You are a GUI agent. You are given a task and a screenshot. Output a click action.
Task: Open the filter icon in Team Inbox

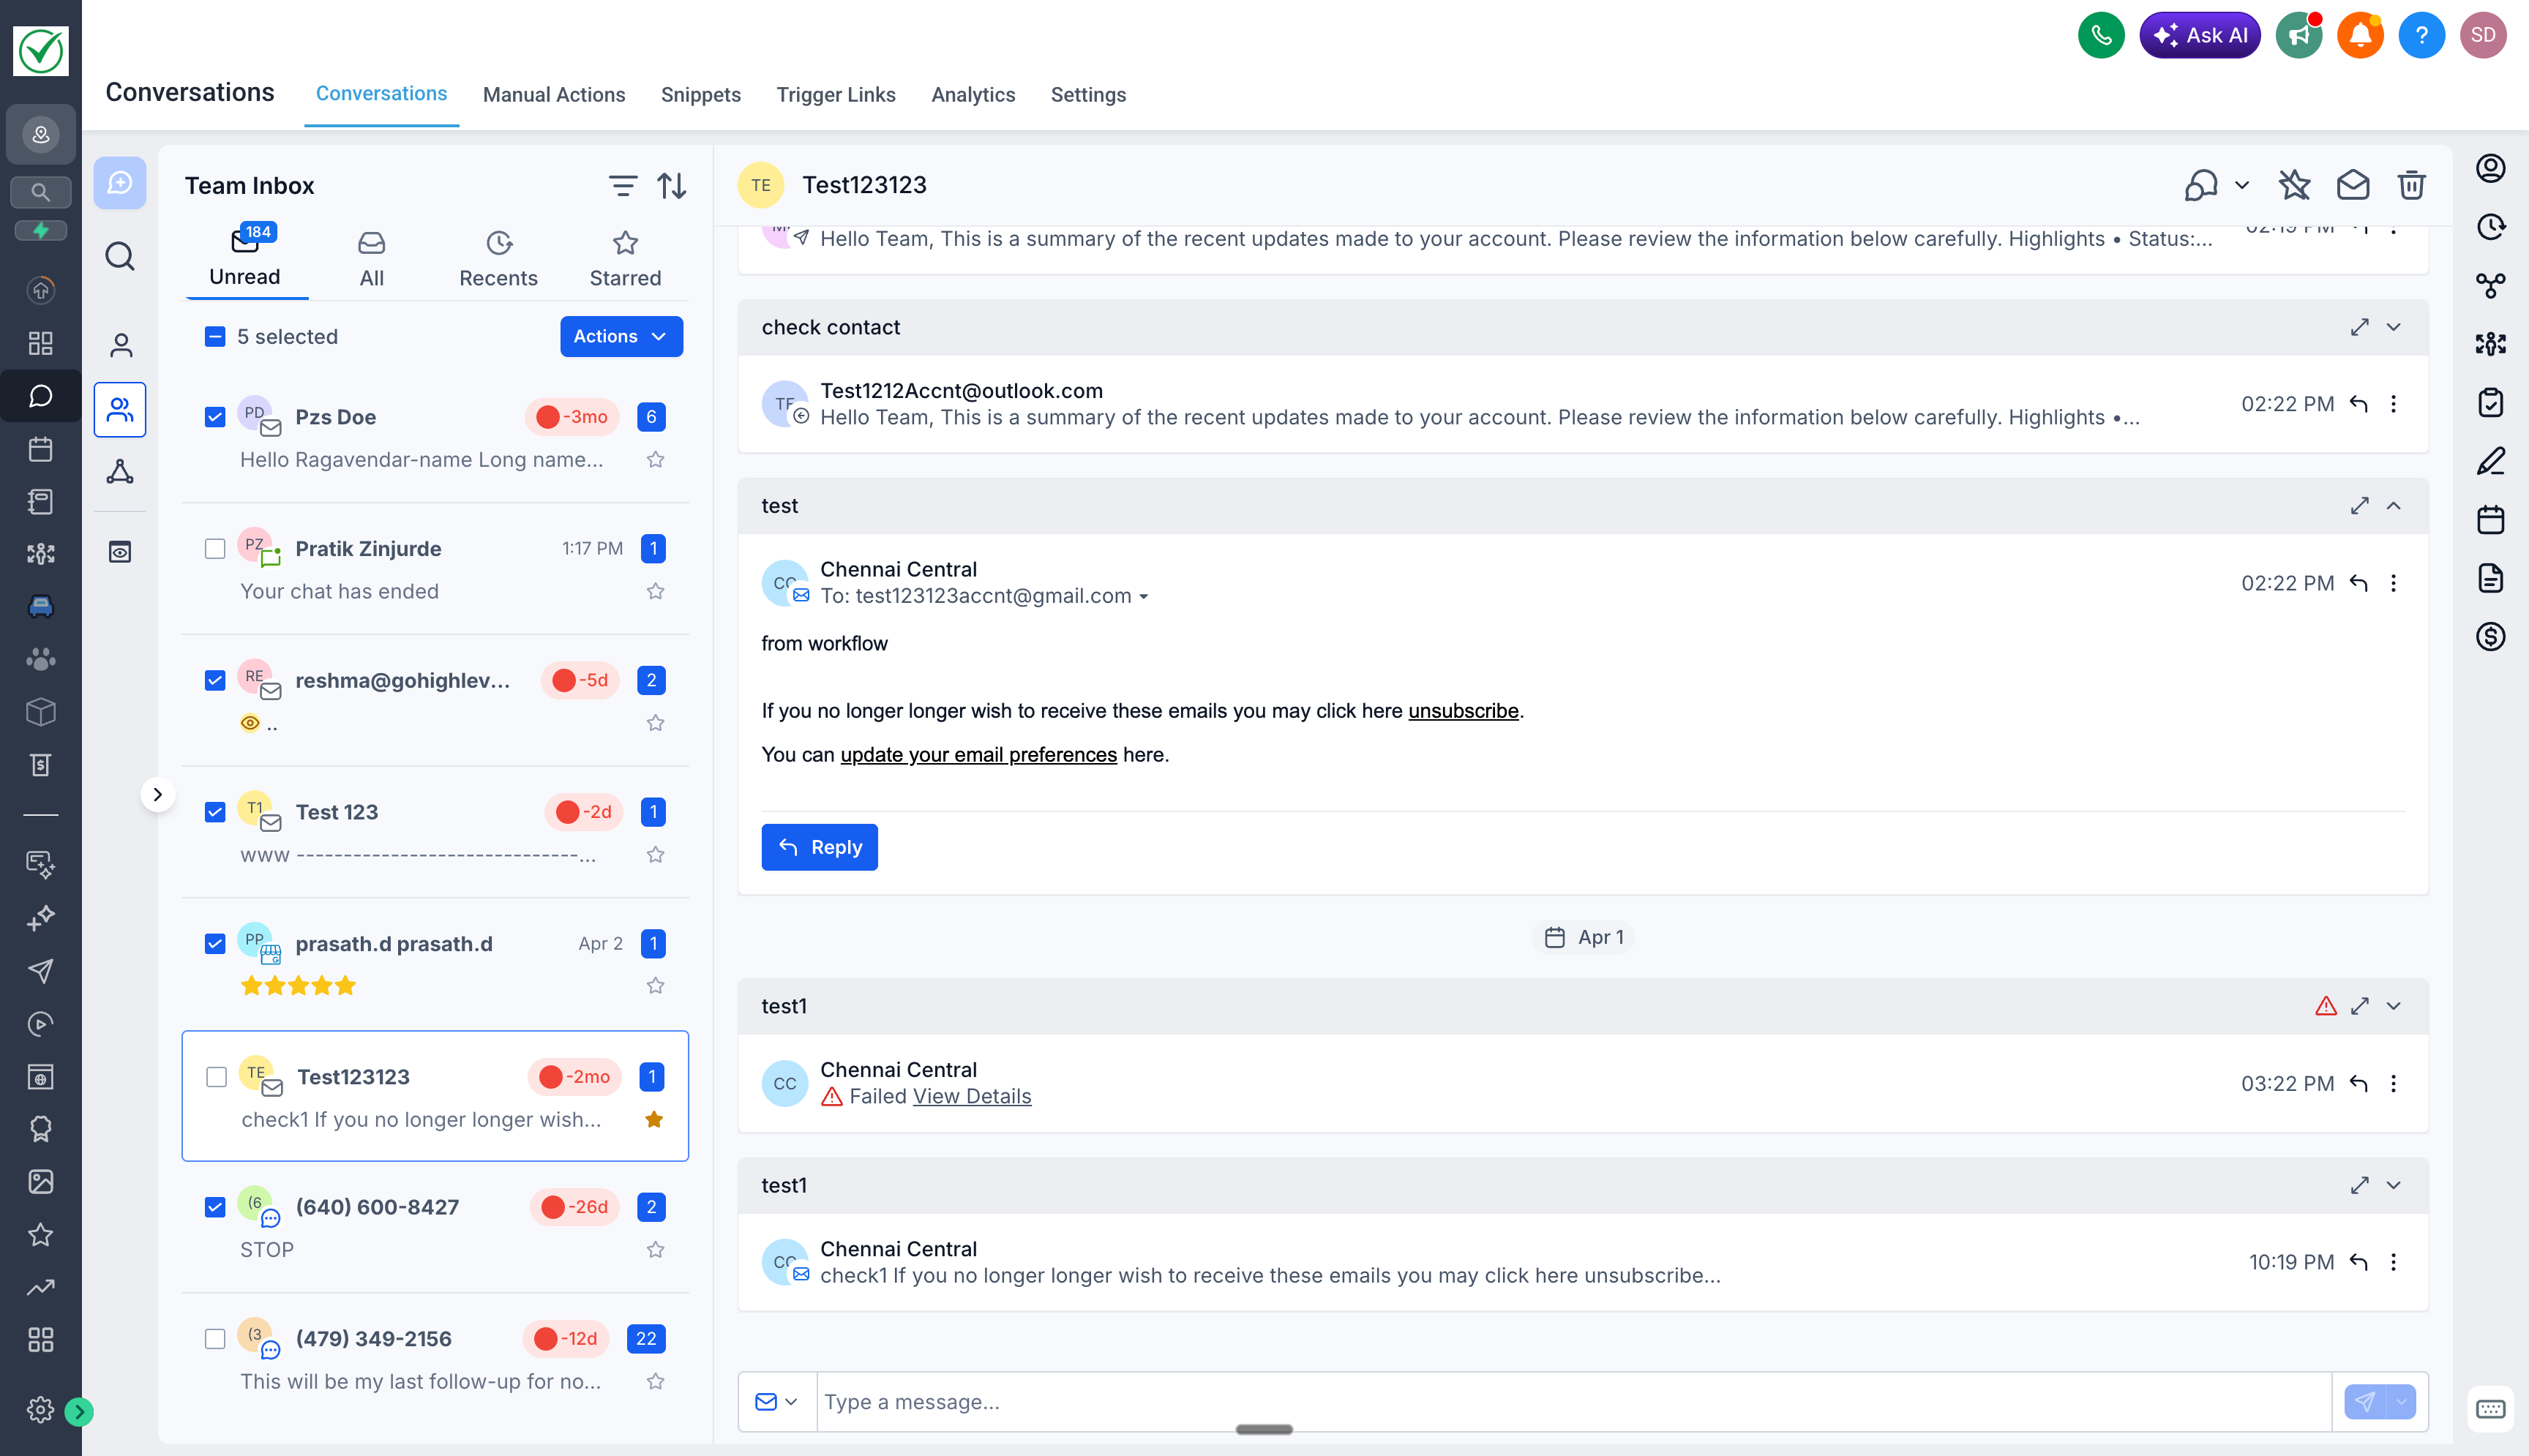tap(622, 186)
